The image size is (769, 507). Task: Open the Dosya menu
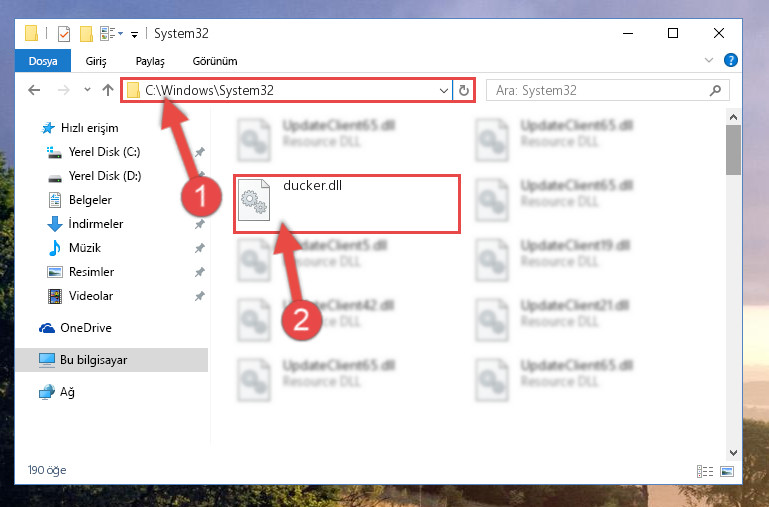(x=43, y=61)
